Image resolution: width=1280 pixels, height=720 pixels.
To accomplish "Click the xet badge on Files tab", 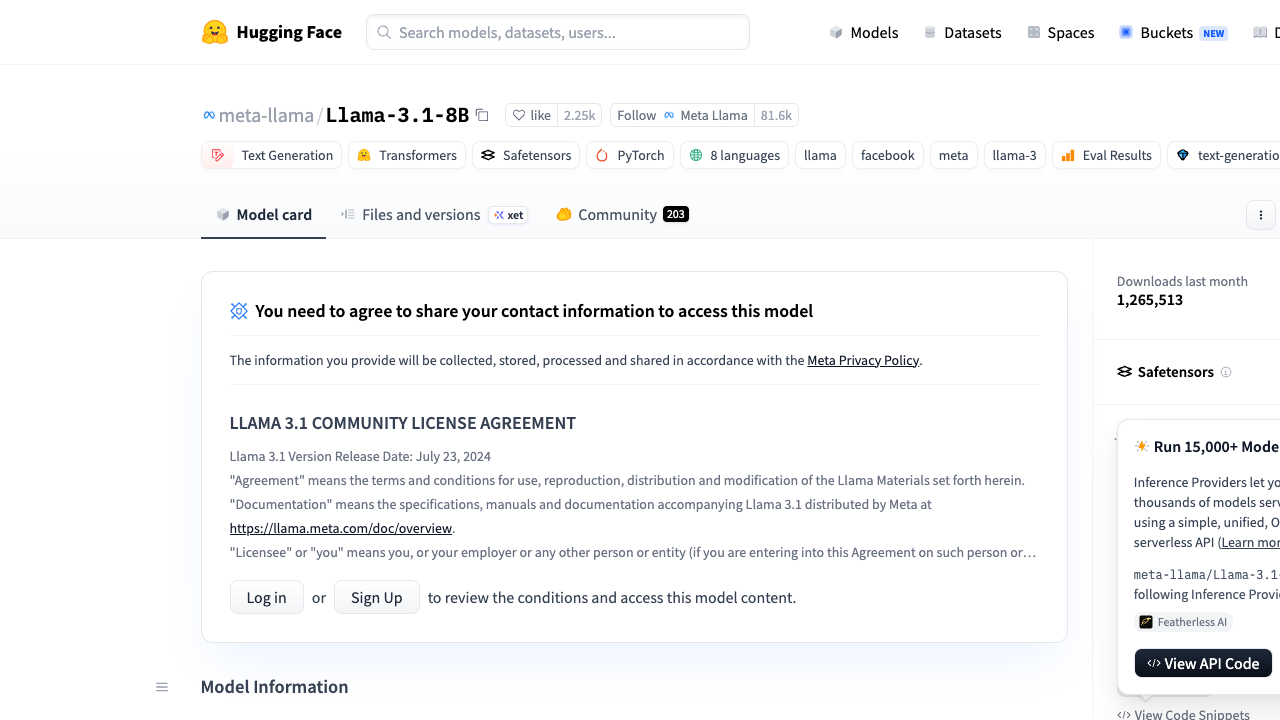I will [508, 215].
